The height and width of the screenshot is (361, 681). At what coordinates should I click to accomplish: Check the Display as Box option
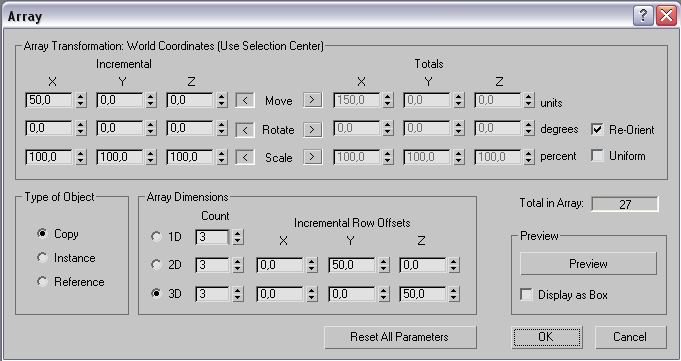click(526, 295)
